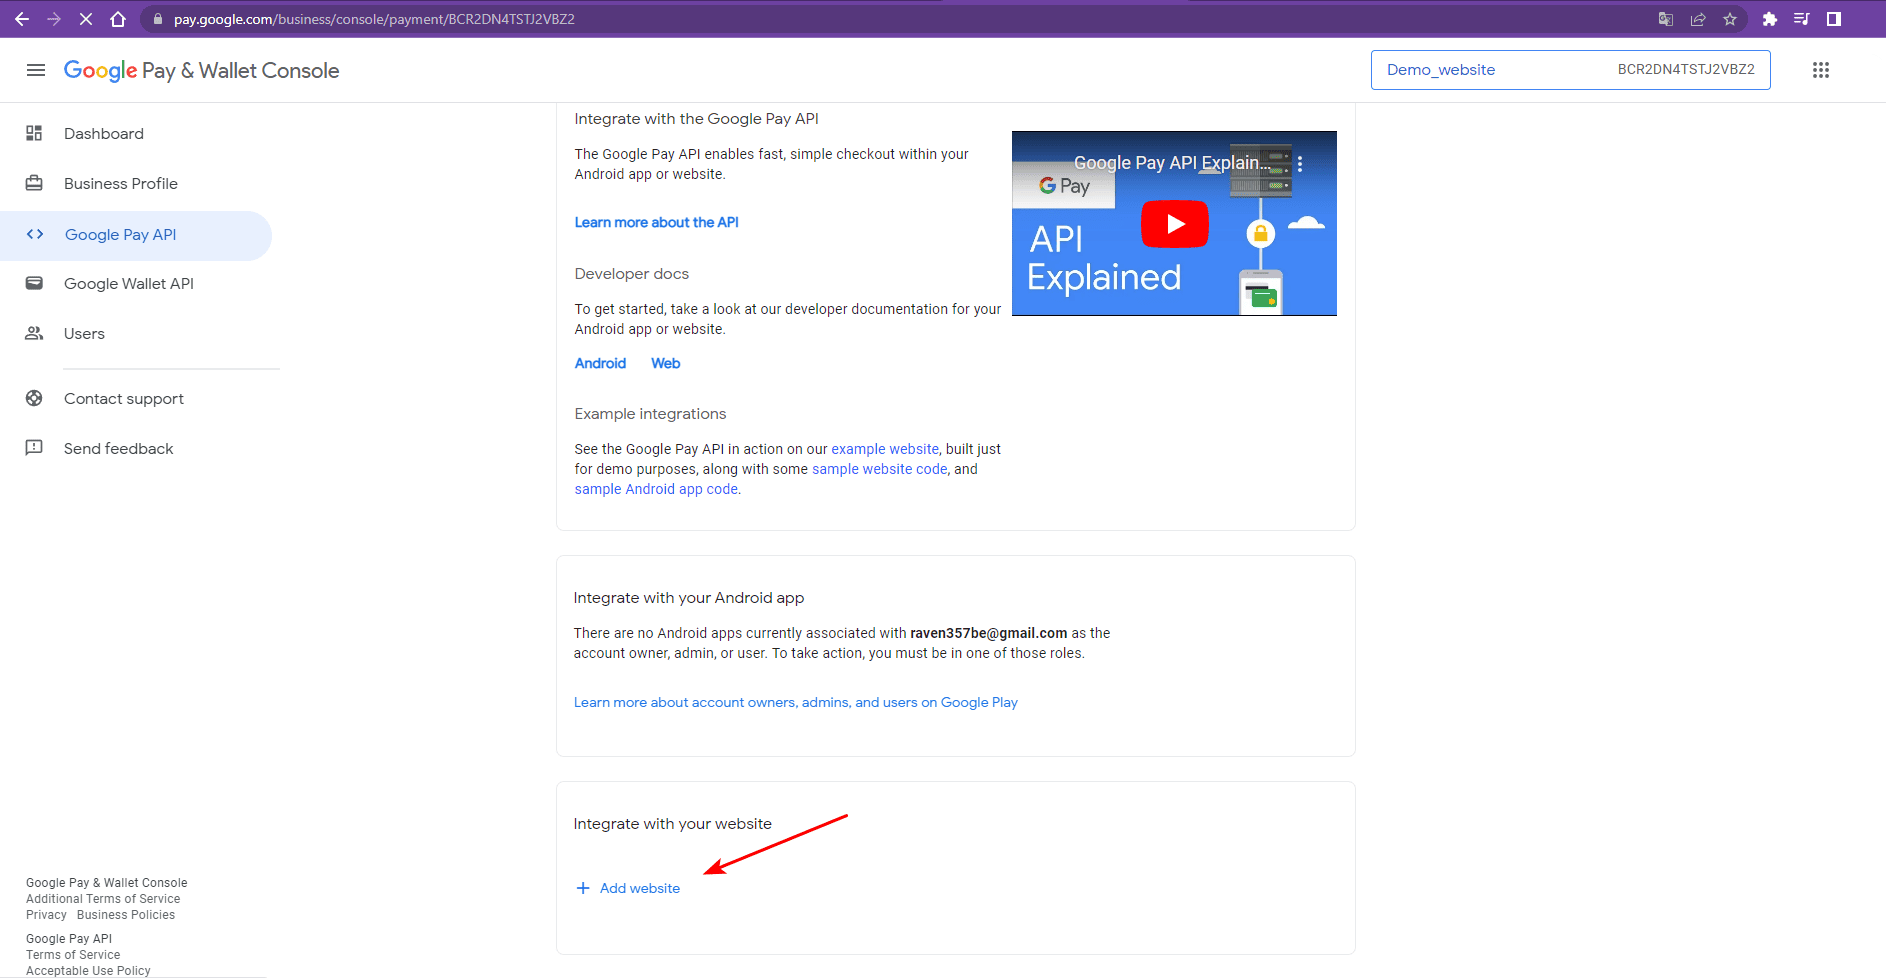The width and height of the screenshot is (1886, 978).
Task: Click Contact support in sidebar
Action: (x=124, y=399)
